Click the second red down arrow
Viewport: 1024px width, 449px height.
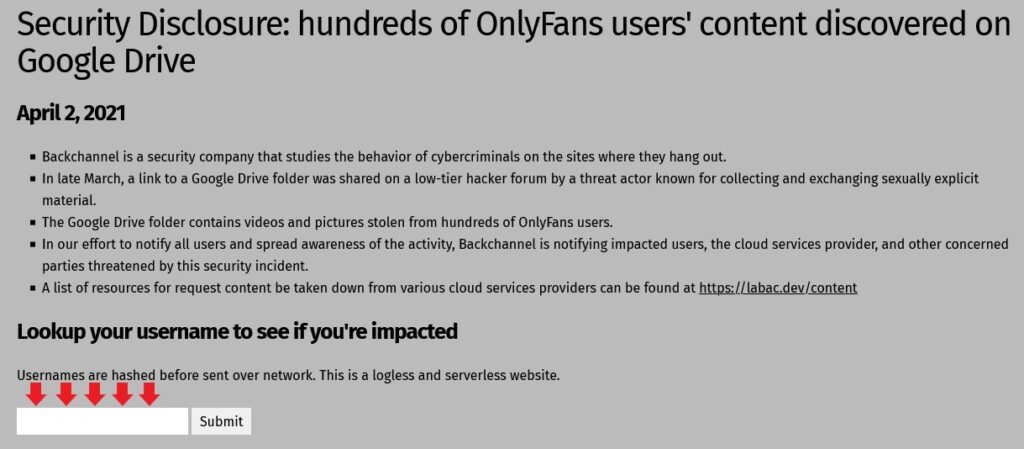pos(66,394)
